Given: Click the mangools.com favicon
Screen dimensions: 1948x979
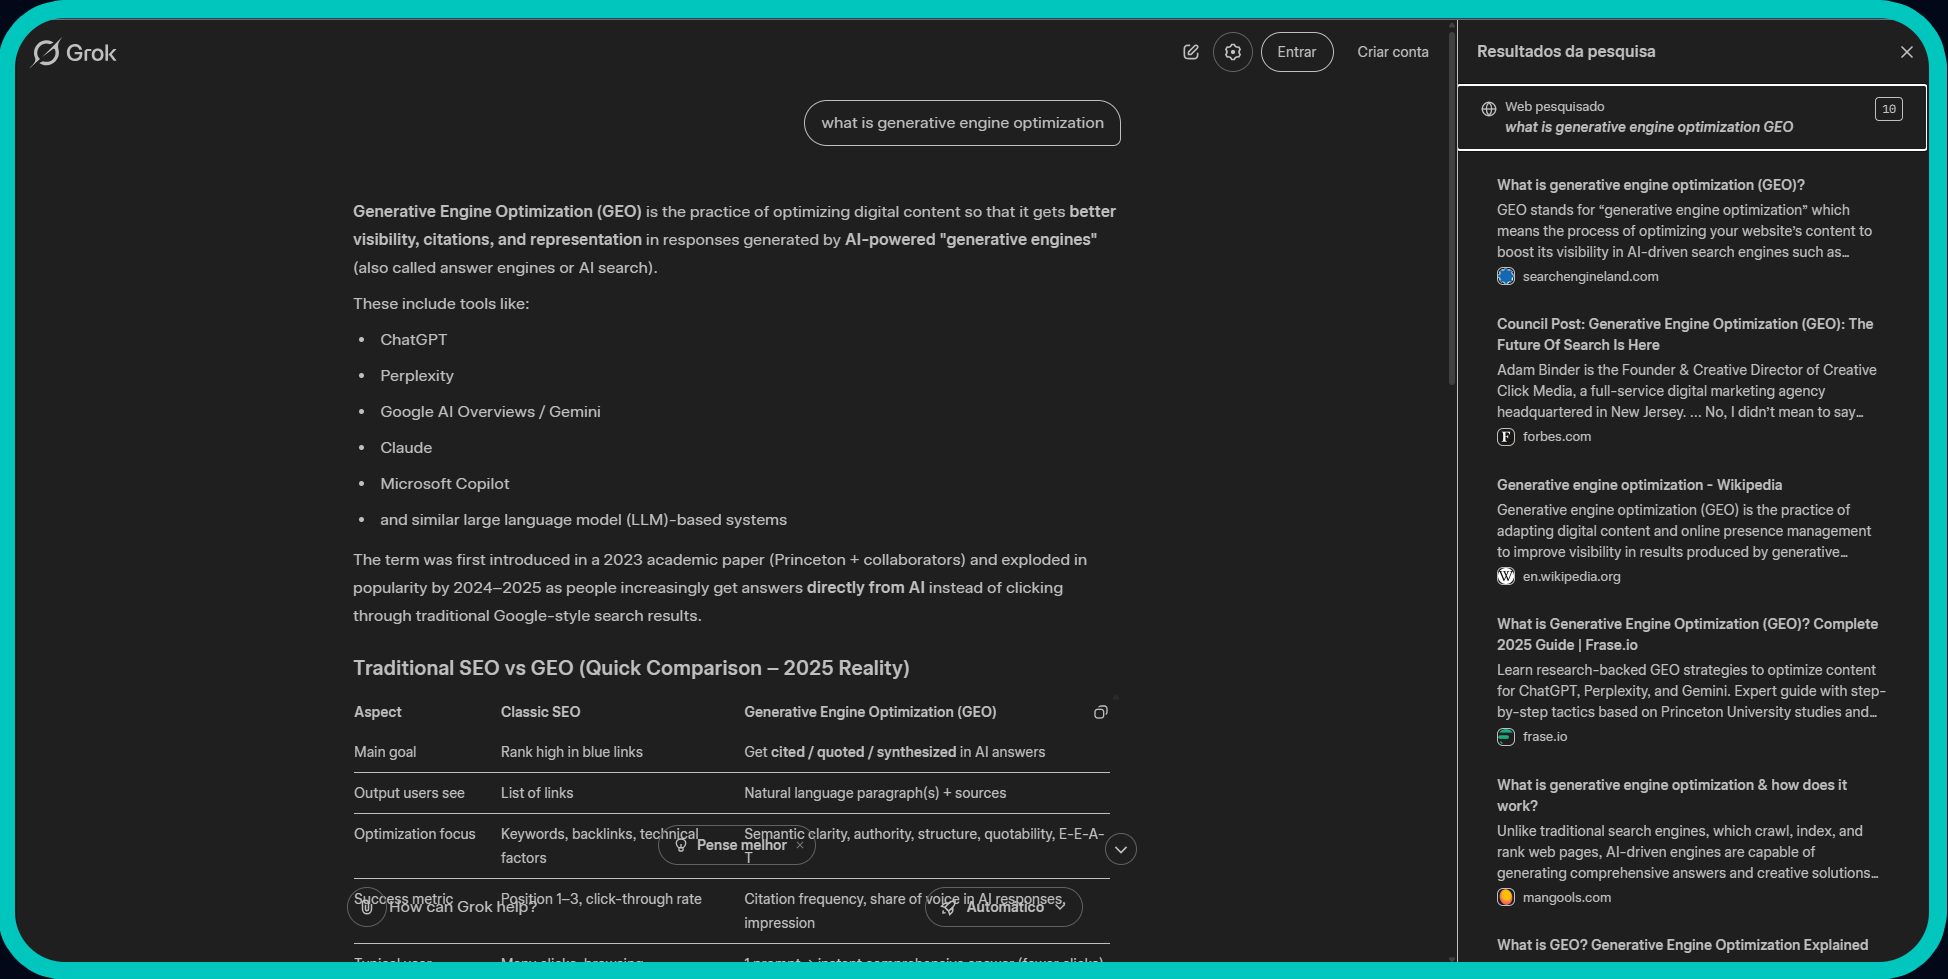Looking at the screenshot, I should [1505, 897].
